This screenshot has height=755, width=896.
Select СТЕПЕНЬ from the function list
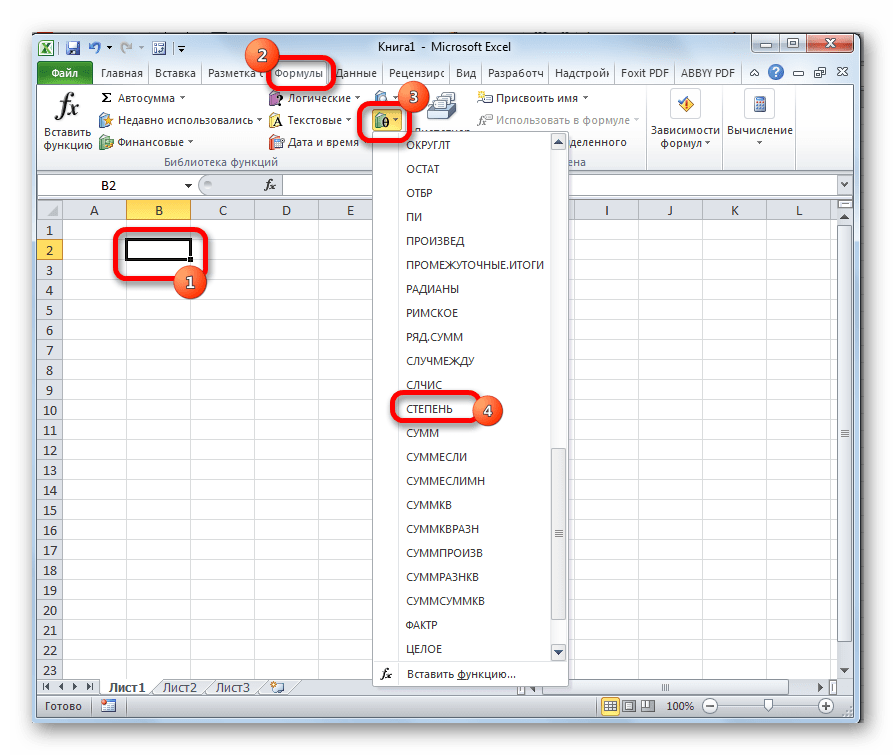[429, 409]
